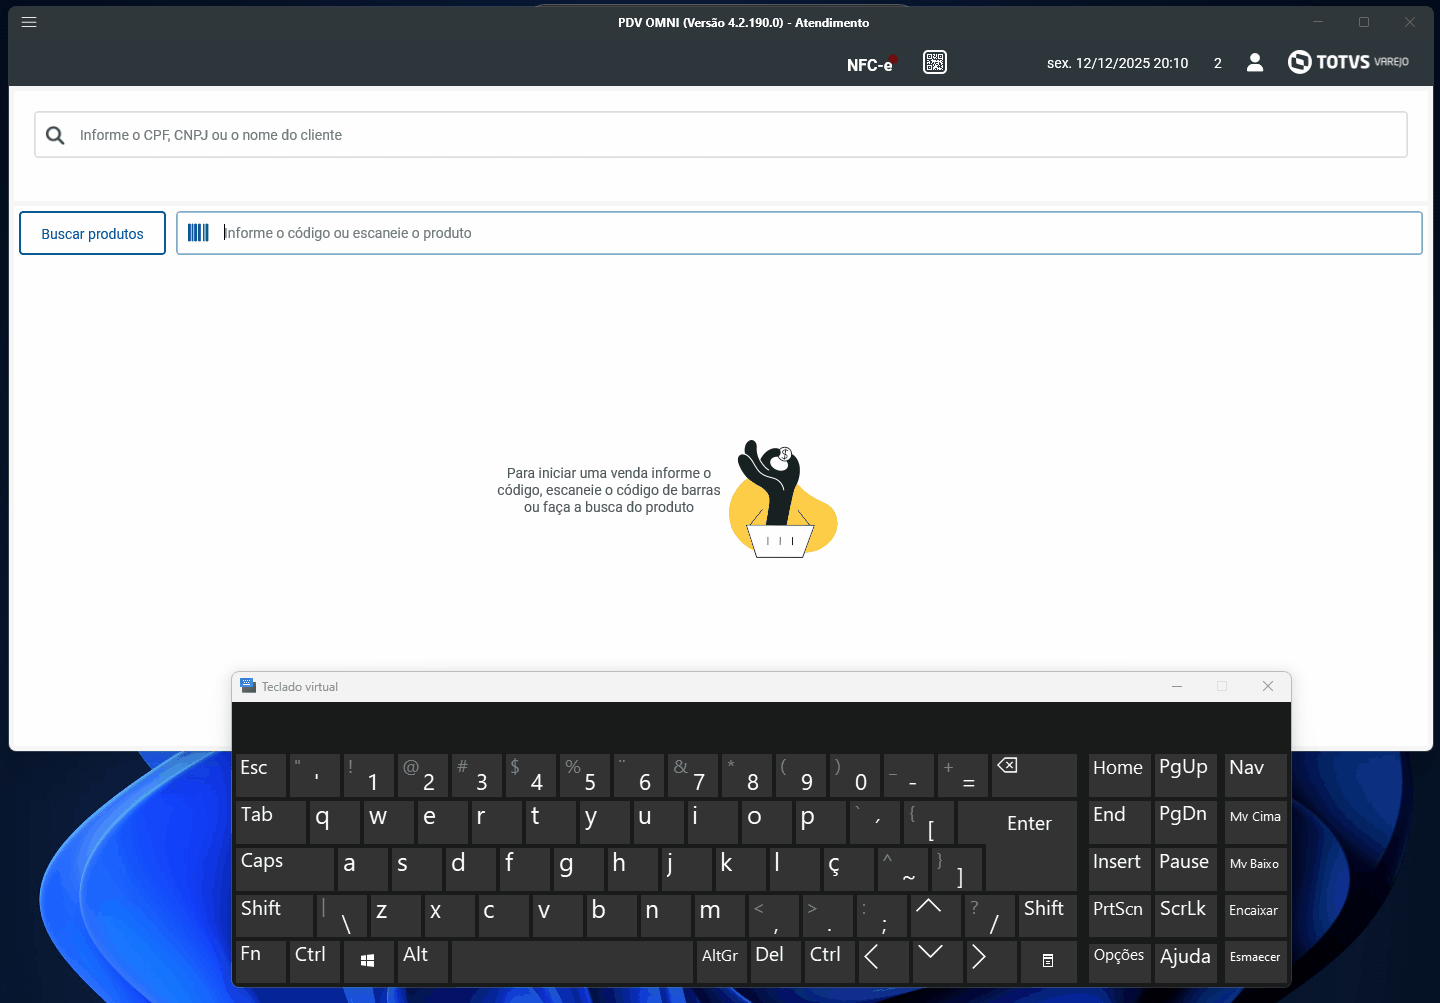Screen dimensions: 1440x1003
Task: Click the context menu key on virtual keyboard
Action: coord(1048,961)
